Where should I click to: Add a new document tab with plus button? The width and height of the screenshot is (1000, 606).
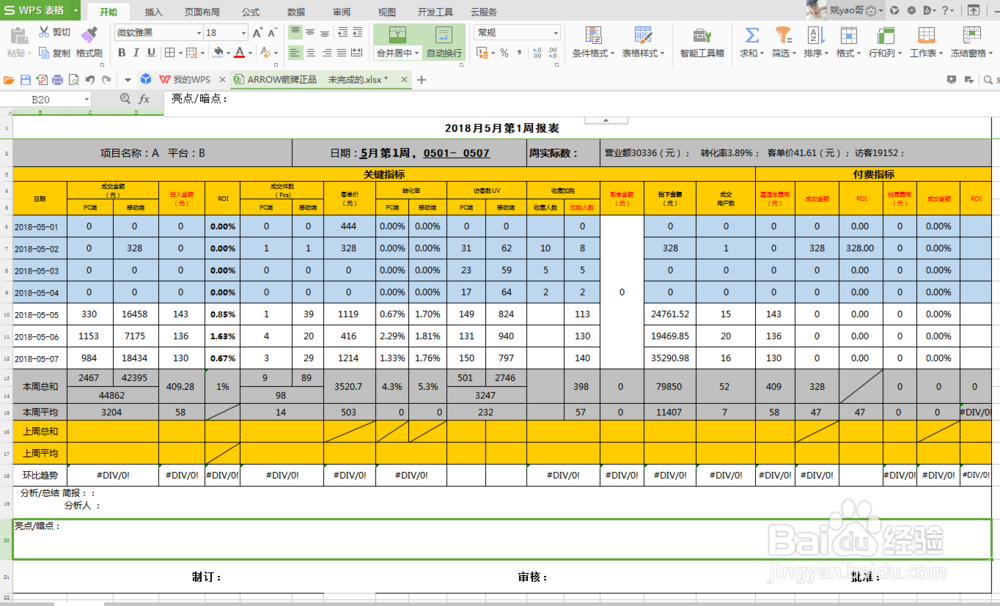[422, 80]
